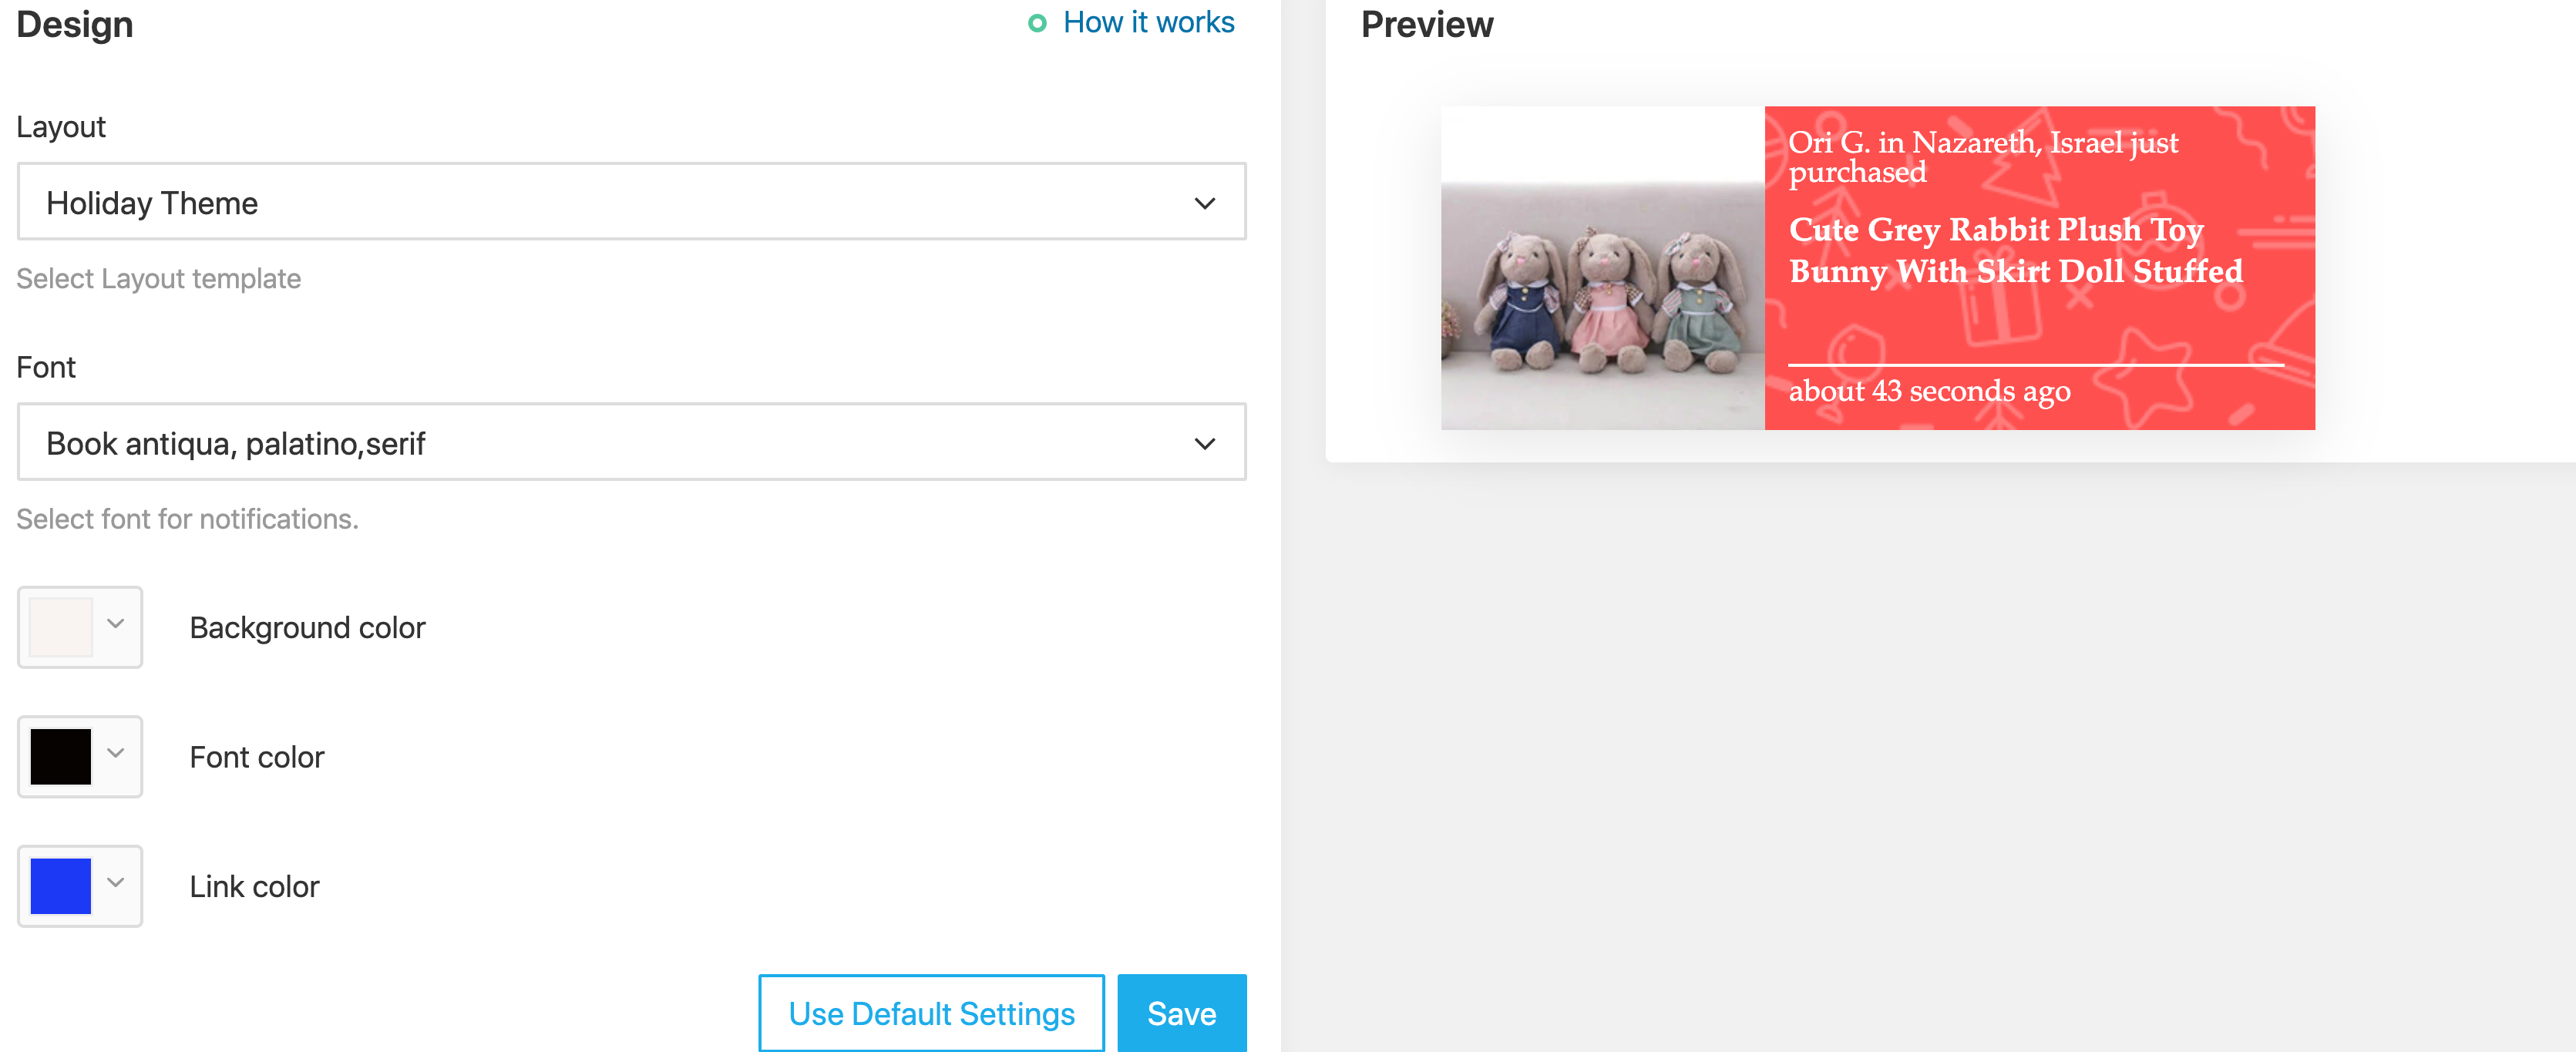Click the black Font color swatch
The image size is (2576, 1052).
[61, 756]
